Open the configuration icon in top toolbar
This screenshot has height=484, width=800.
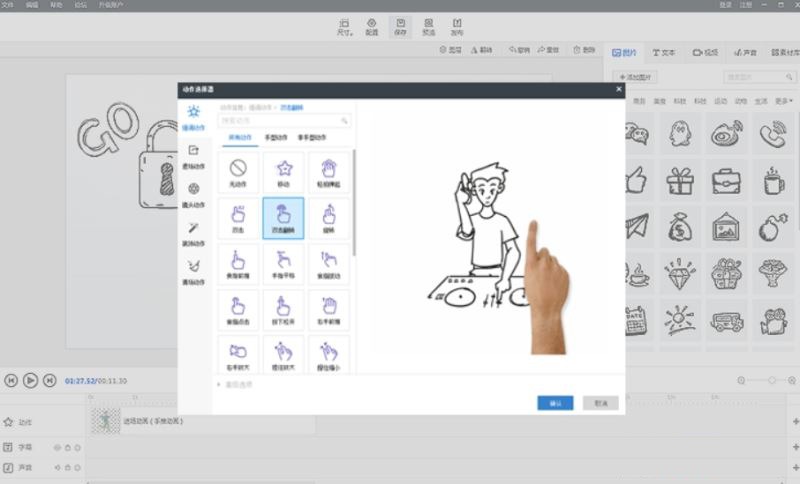[x=372, y=27]
